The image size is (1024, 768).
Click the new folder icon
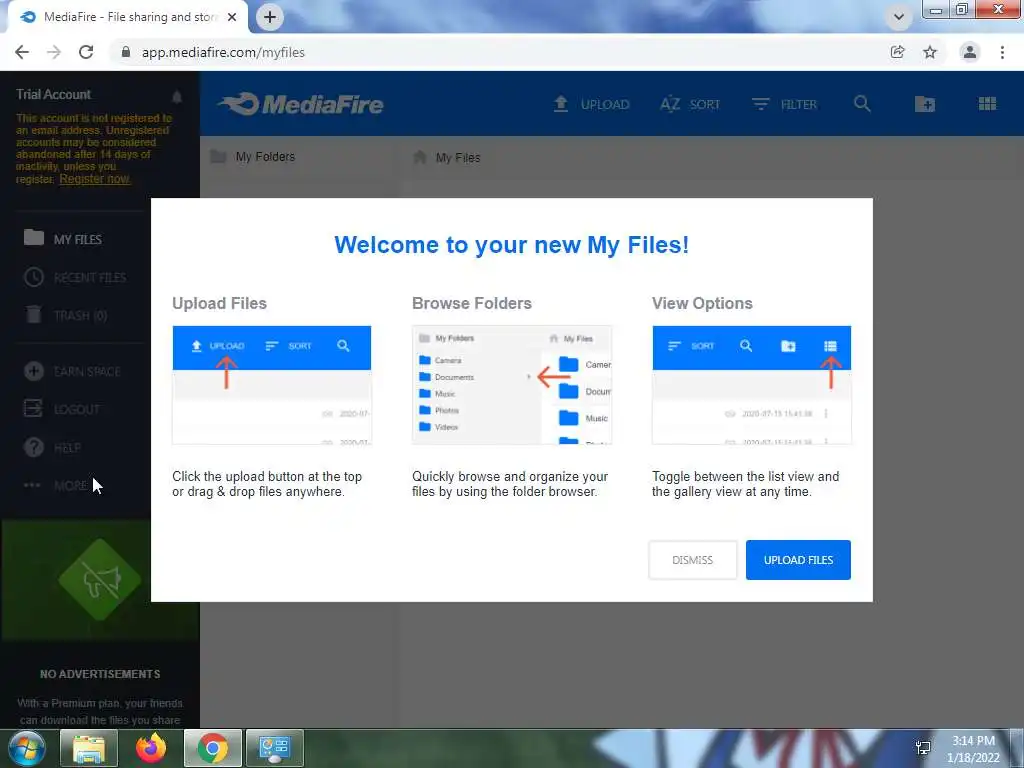[925, 104]
